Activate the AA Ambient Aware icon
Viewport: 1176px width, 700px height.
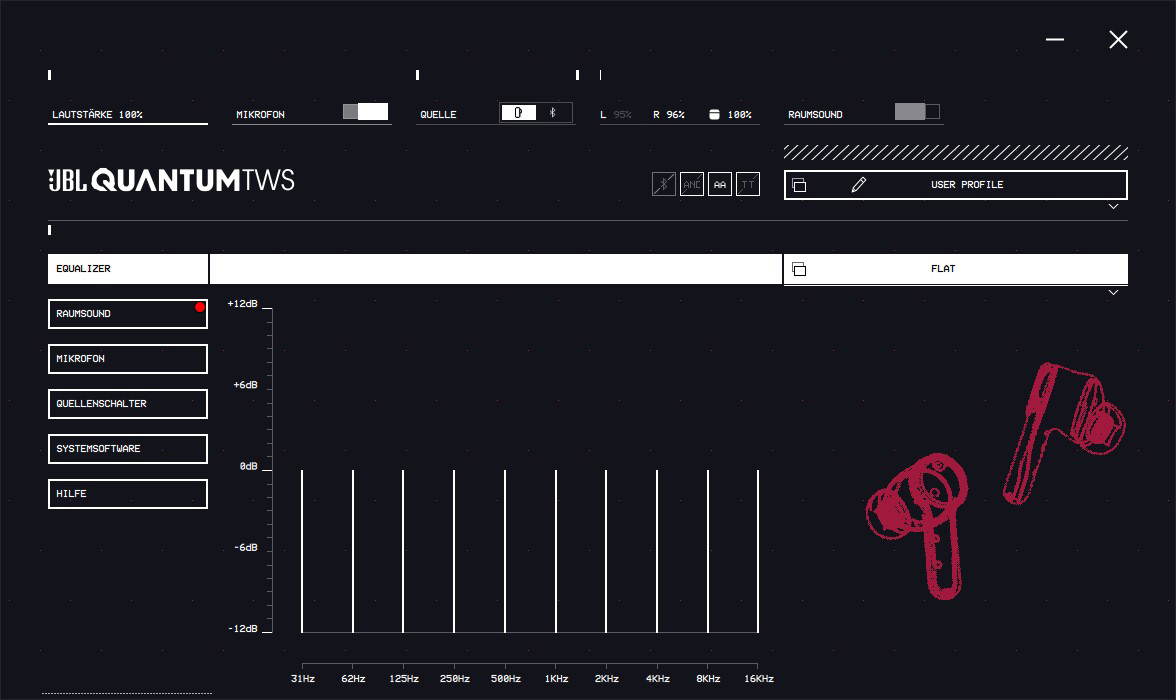(720, 185)
